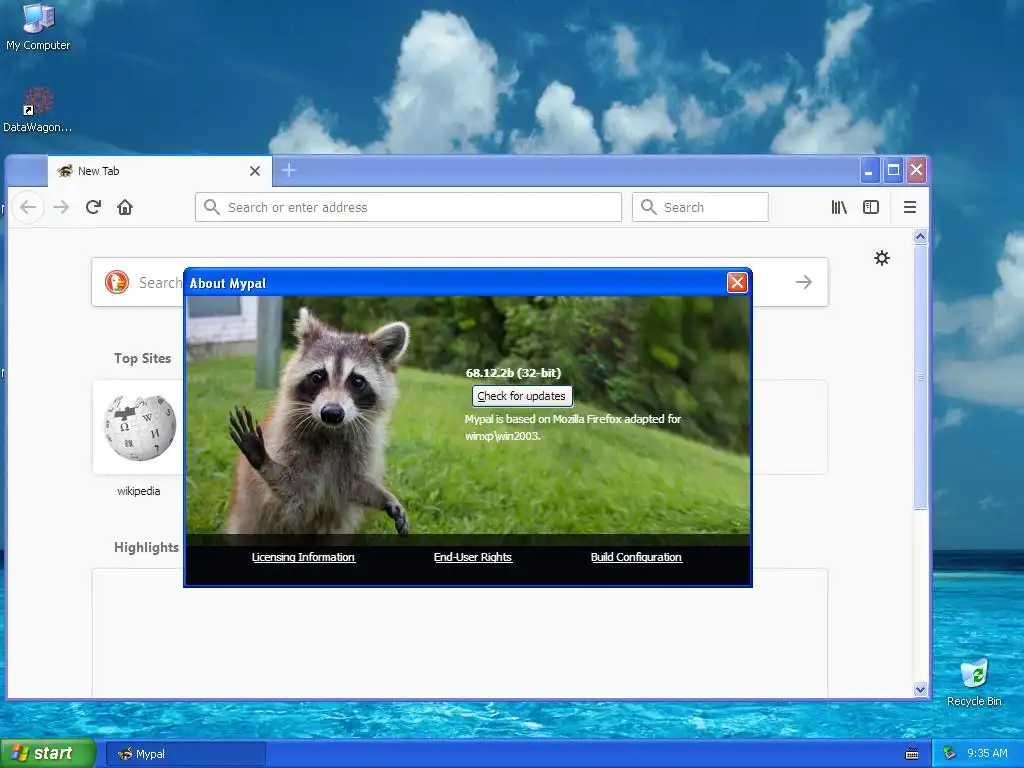The height and width of the screenshot is (768, 1024).
Task: Close the About Mypal dialog
Action: pos(737,282)
